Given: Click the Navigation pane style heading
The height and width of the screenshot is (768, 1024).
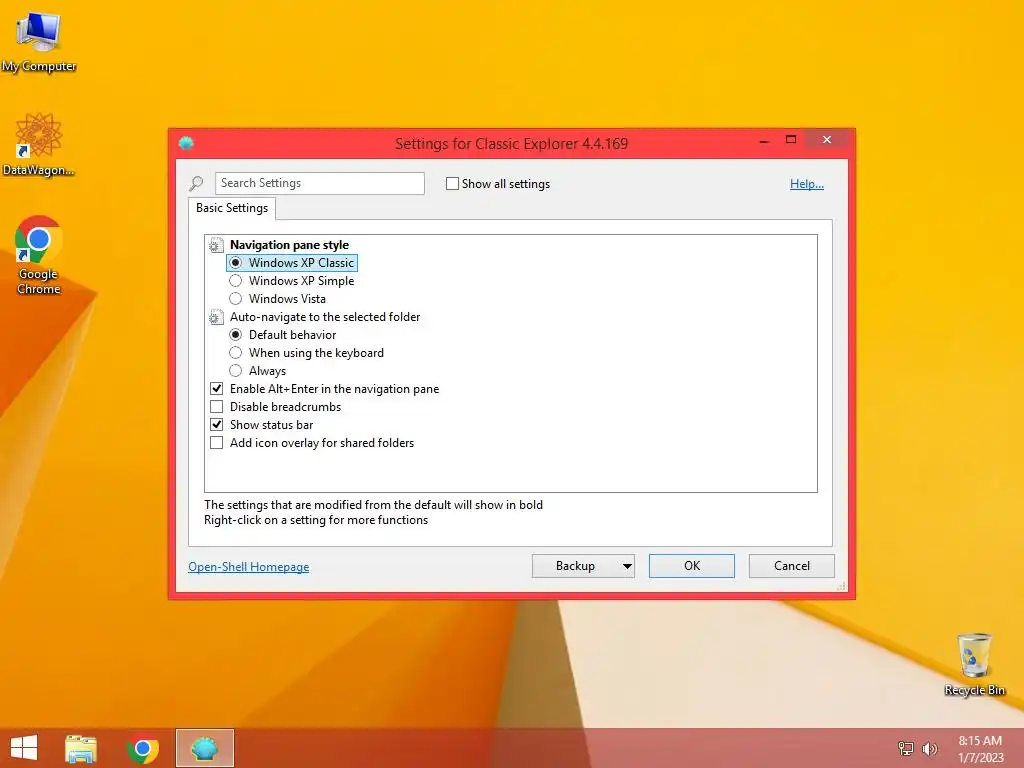Looking at the screenshot, I should (289, 245).
